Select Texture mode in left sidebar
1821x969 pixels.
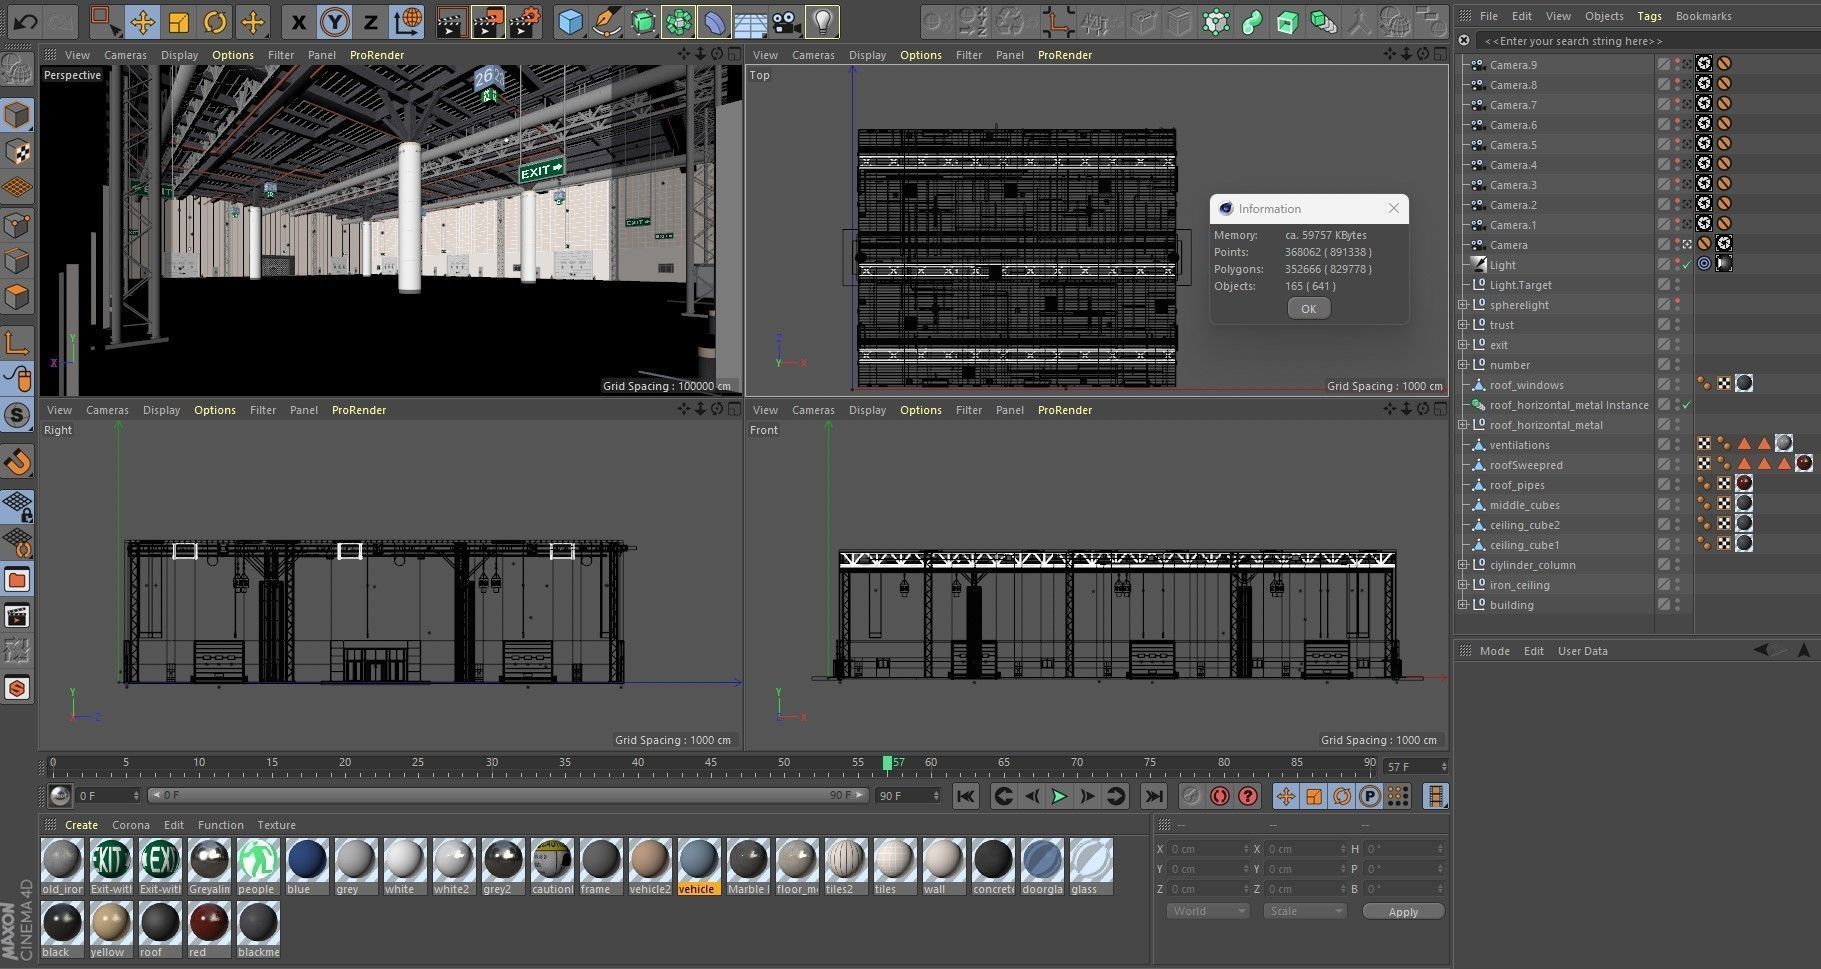17,152
